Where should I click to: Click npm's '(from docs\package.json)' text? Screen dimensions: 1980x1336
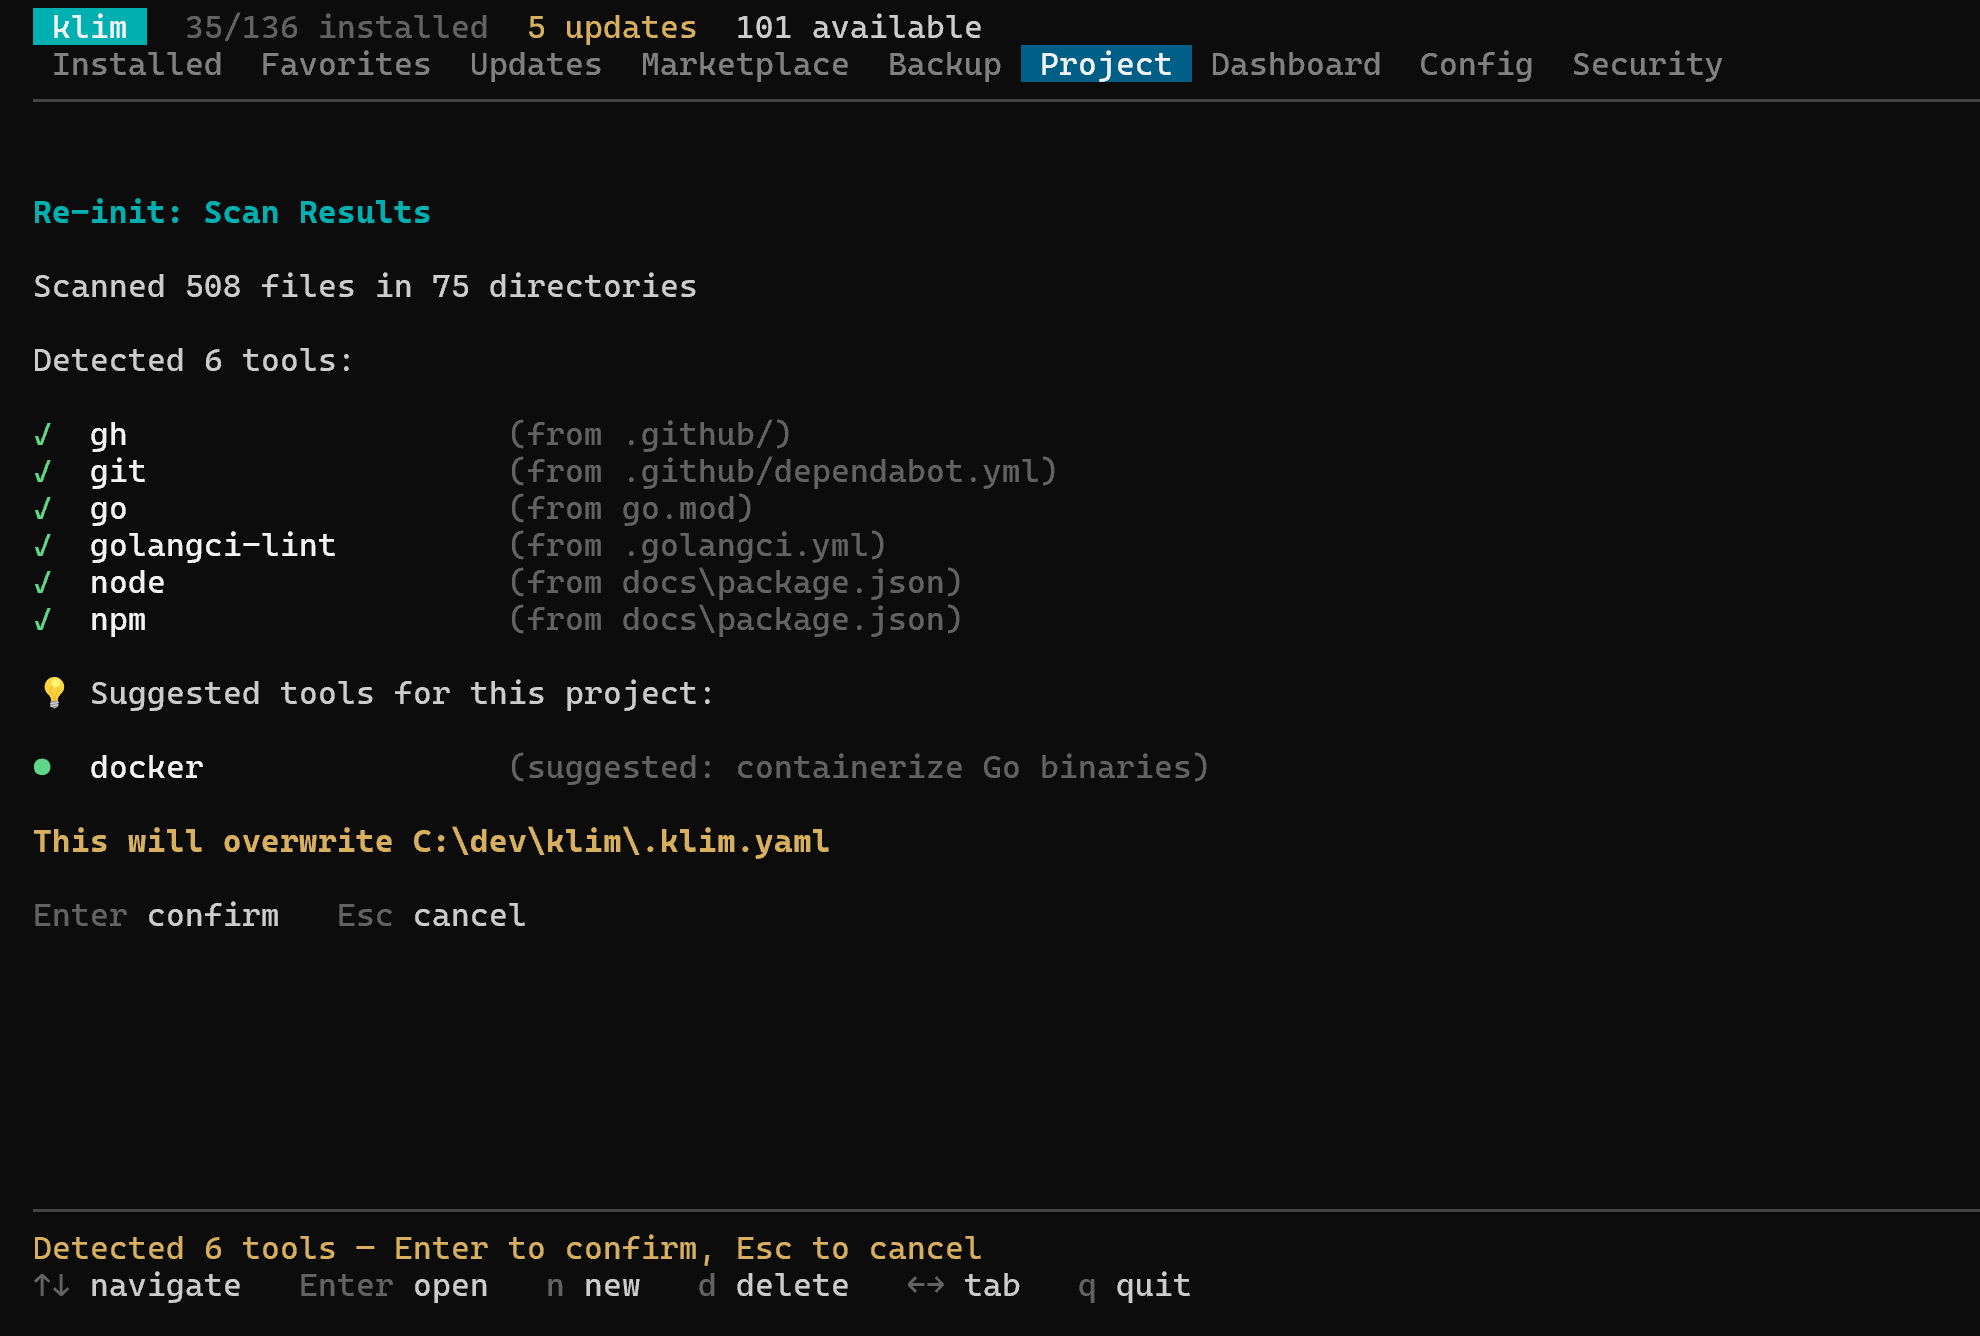pos(736,620)
